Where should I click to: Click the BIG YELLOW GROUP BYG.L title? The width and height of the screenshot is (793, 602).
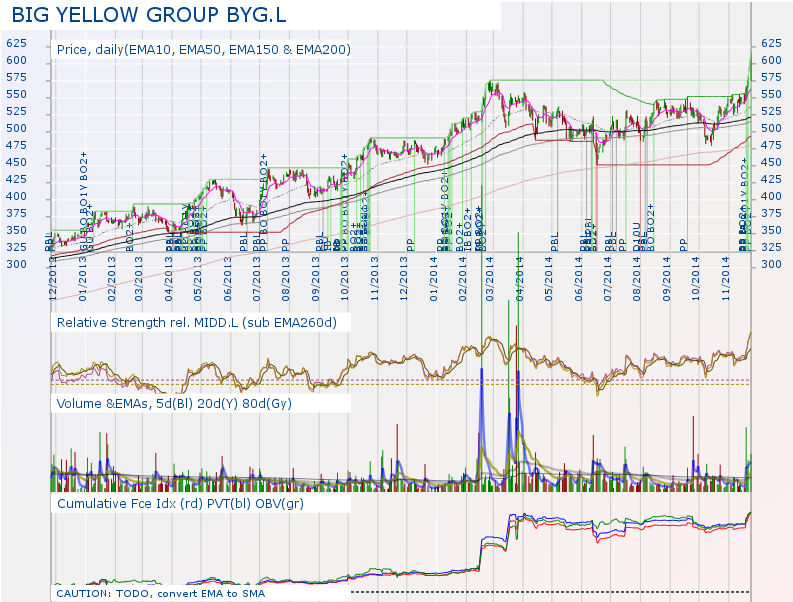(149, 15)
